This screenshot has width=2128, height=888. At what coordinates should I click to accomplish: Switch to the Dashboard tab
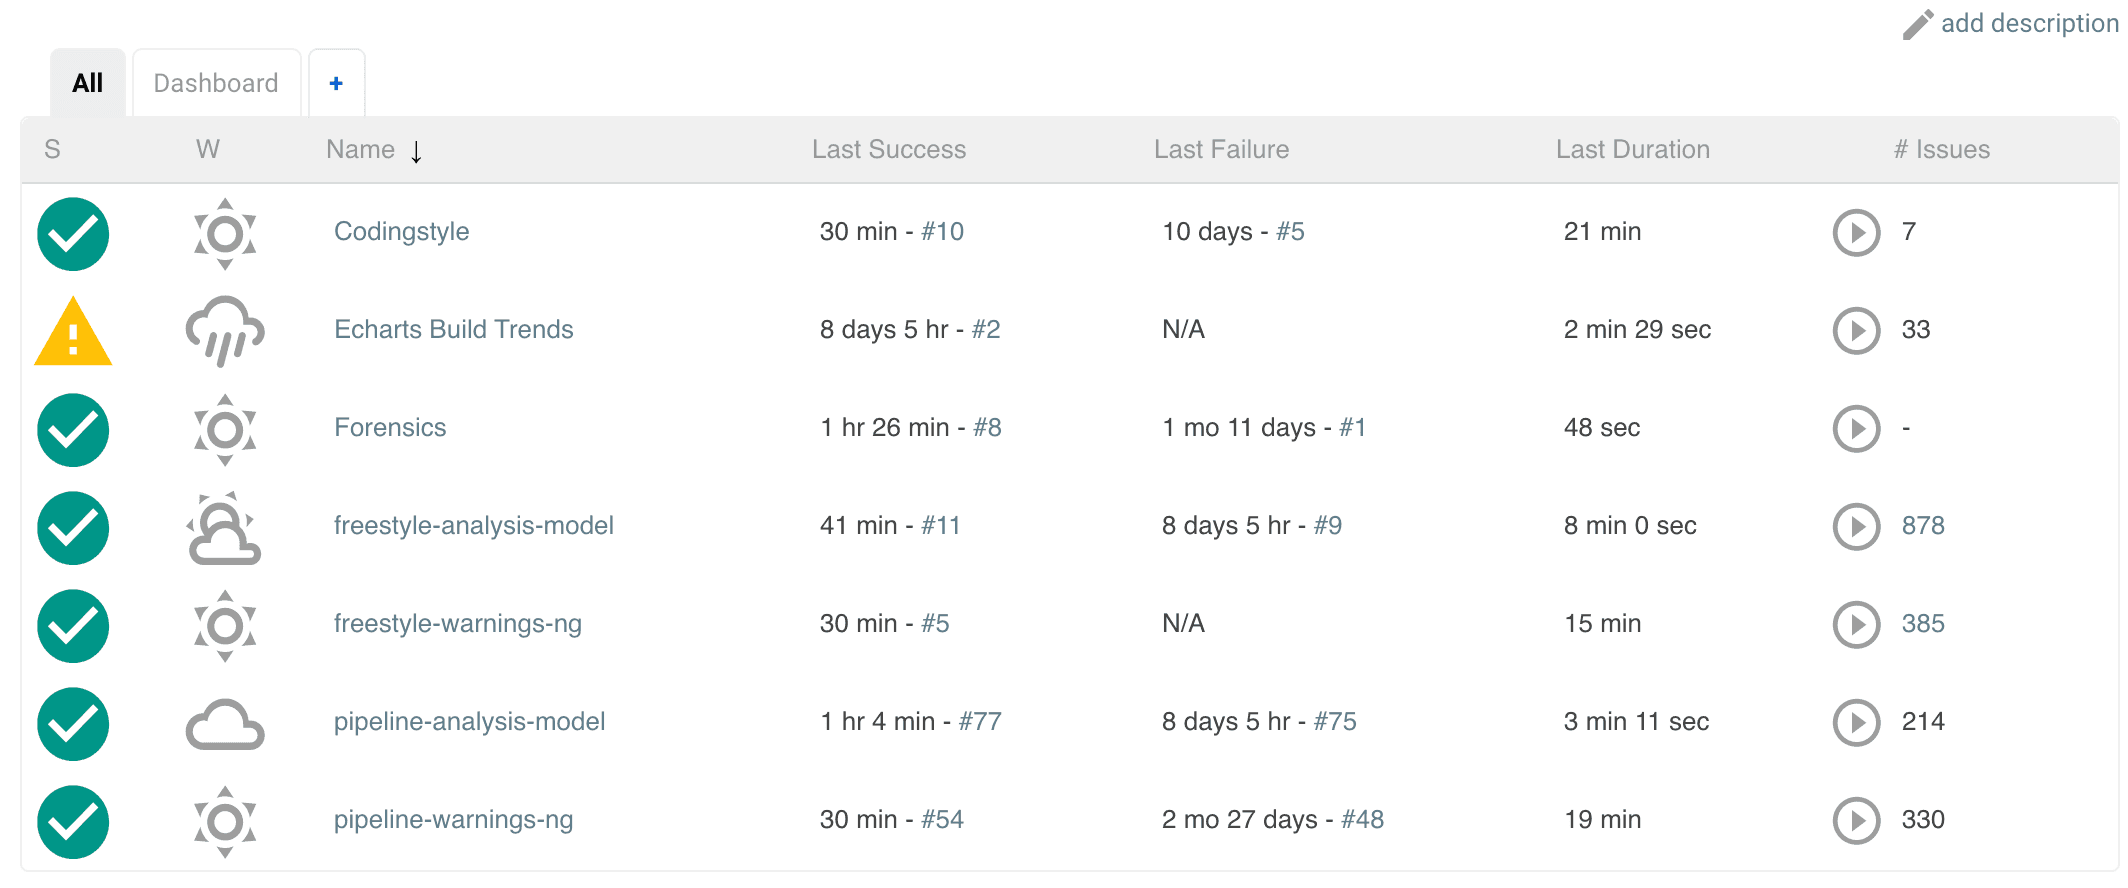point(216,83)
